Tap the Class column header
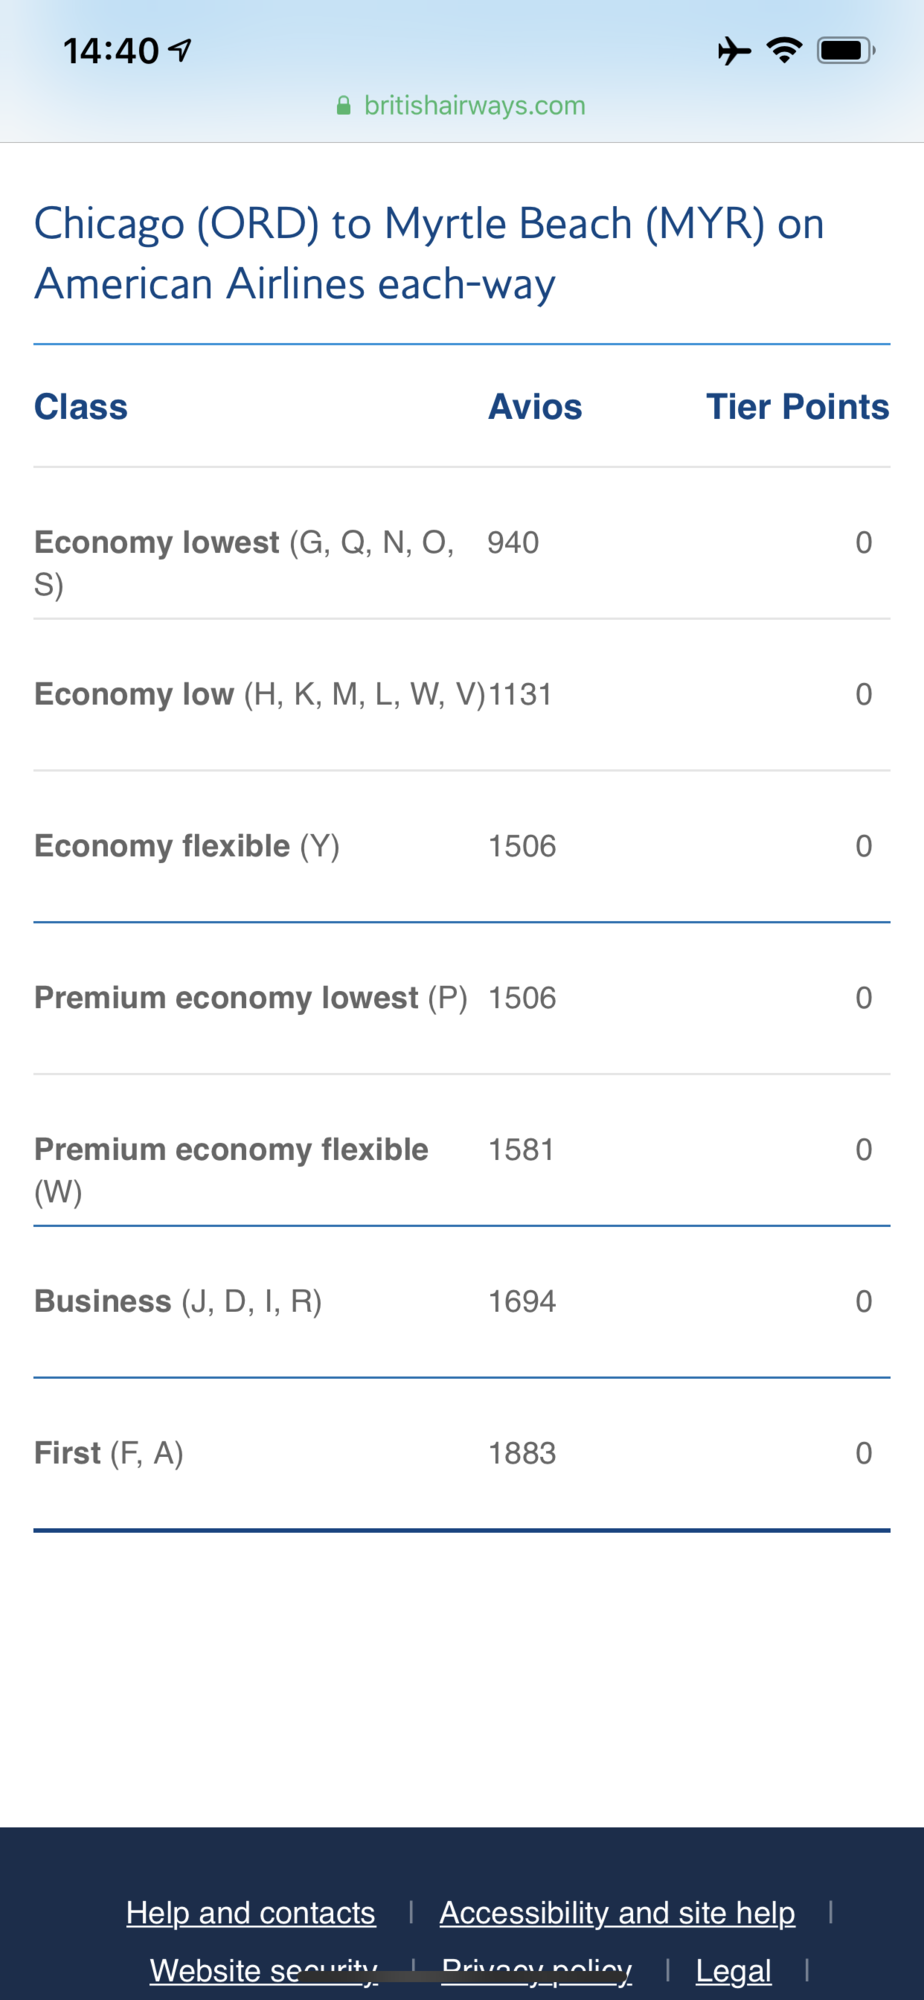 81,407
